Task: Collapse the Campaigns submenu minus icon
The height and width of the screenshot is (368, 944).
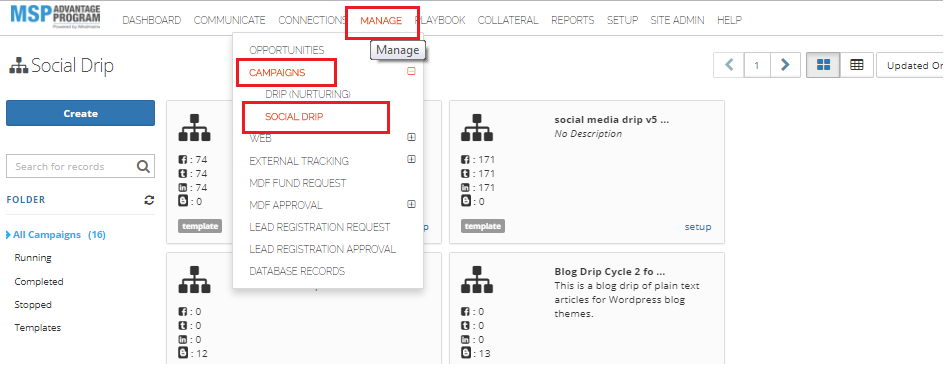Action: 411,71
